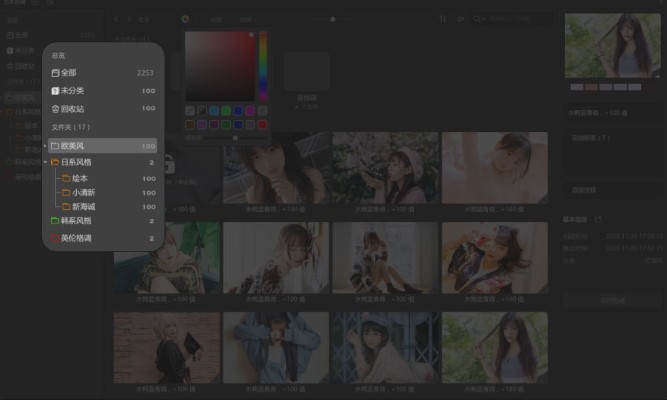667x400 pixels.
Task: Click the rainbow hue slider bar
Action: pos(263,65)
